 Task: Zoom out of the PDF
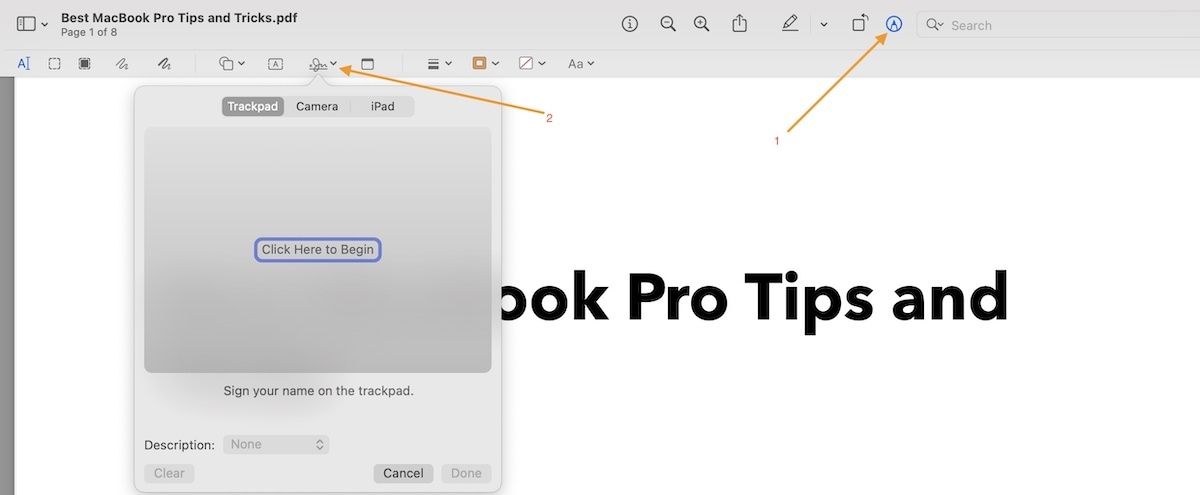point(668,24)
